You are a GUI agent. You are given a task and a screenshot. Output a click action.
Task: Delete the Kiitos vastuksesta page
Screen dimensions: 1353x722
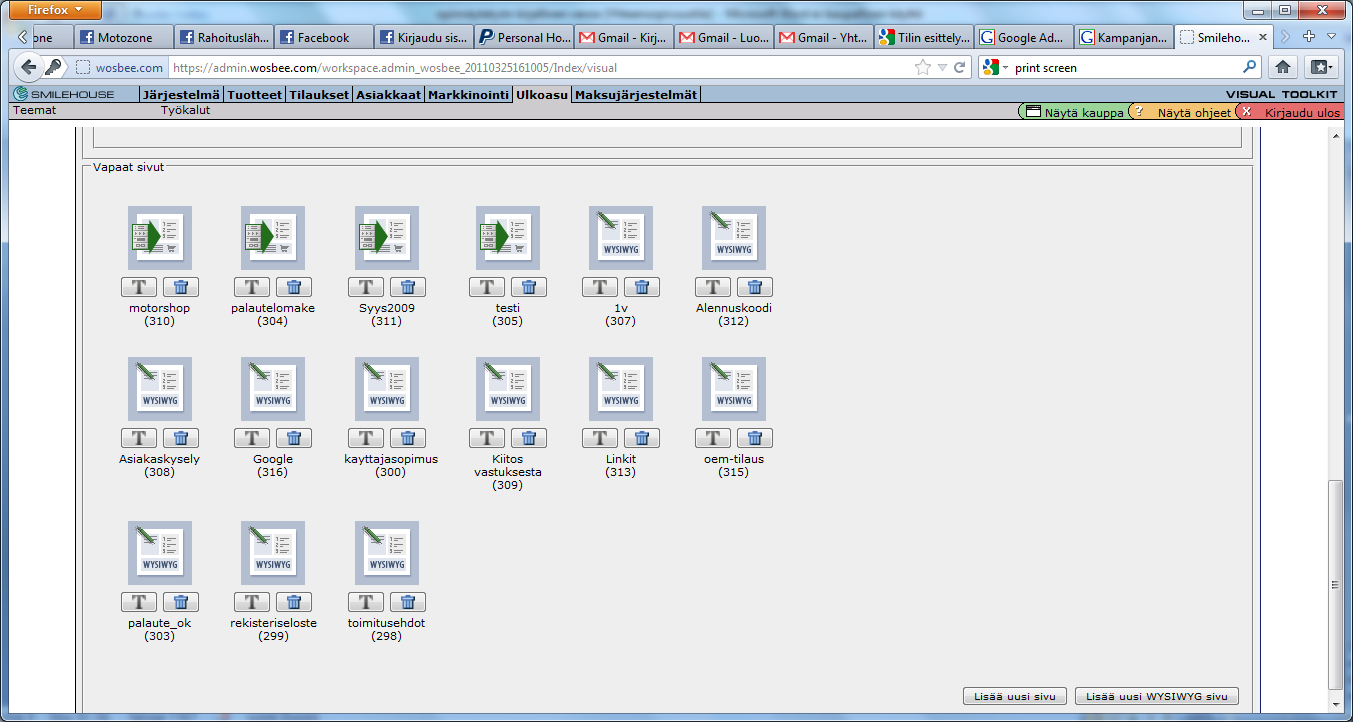click(528, 438)
